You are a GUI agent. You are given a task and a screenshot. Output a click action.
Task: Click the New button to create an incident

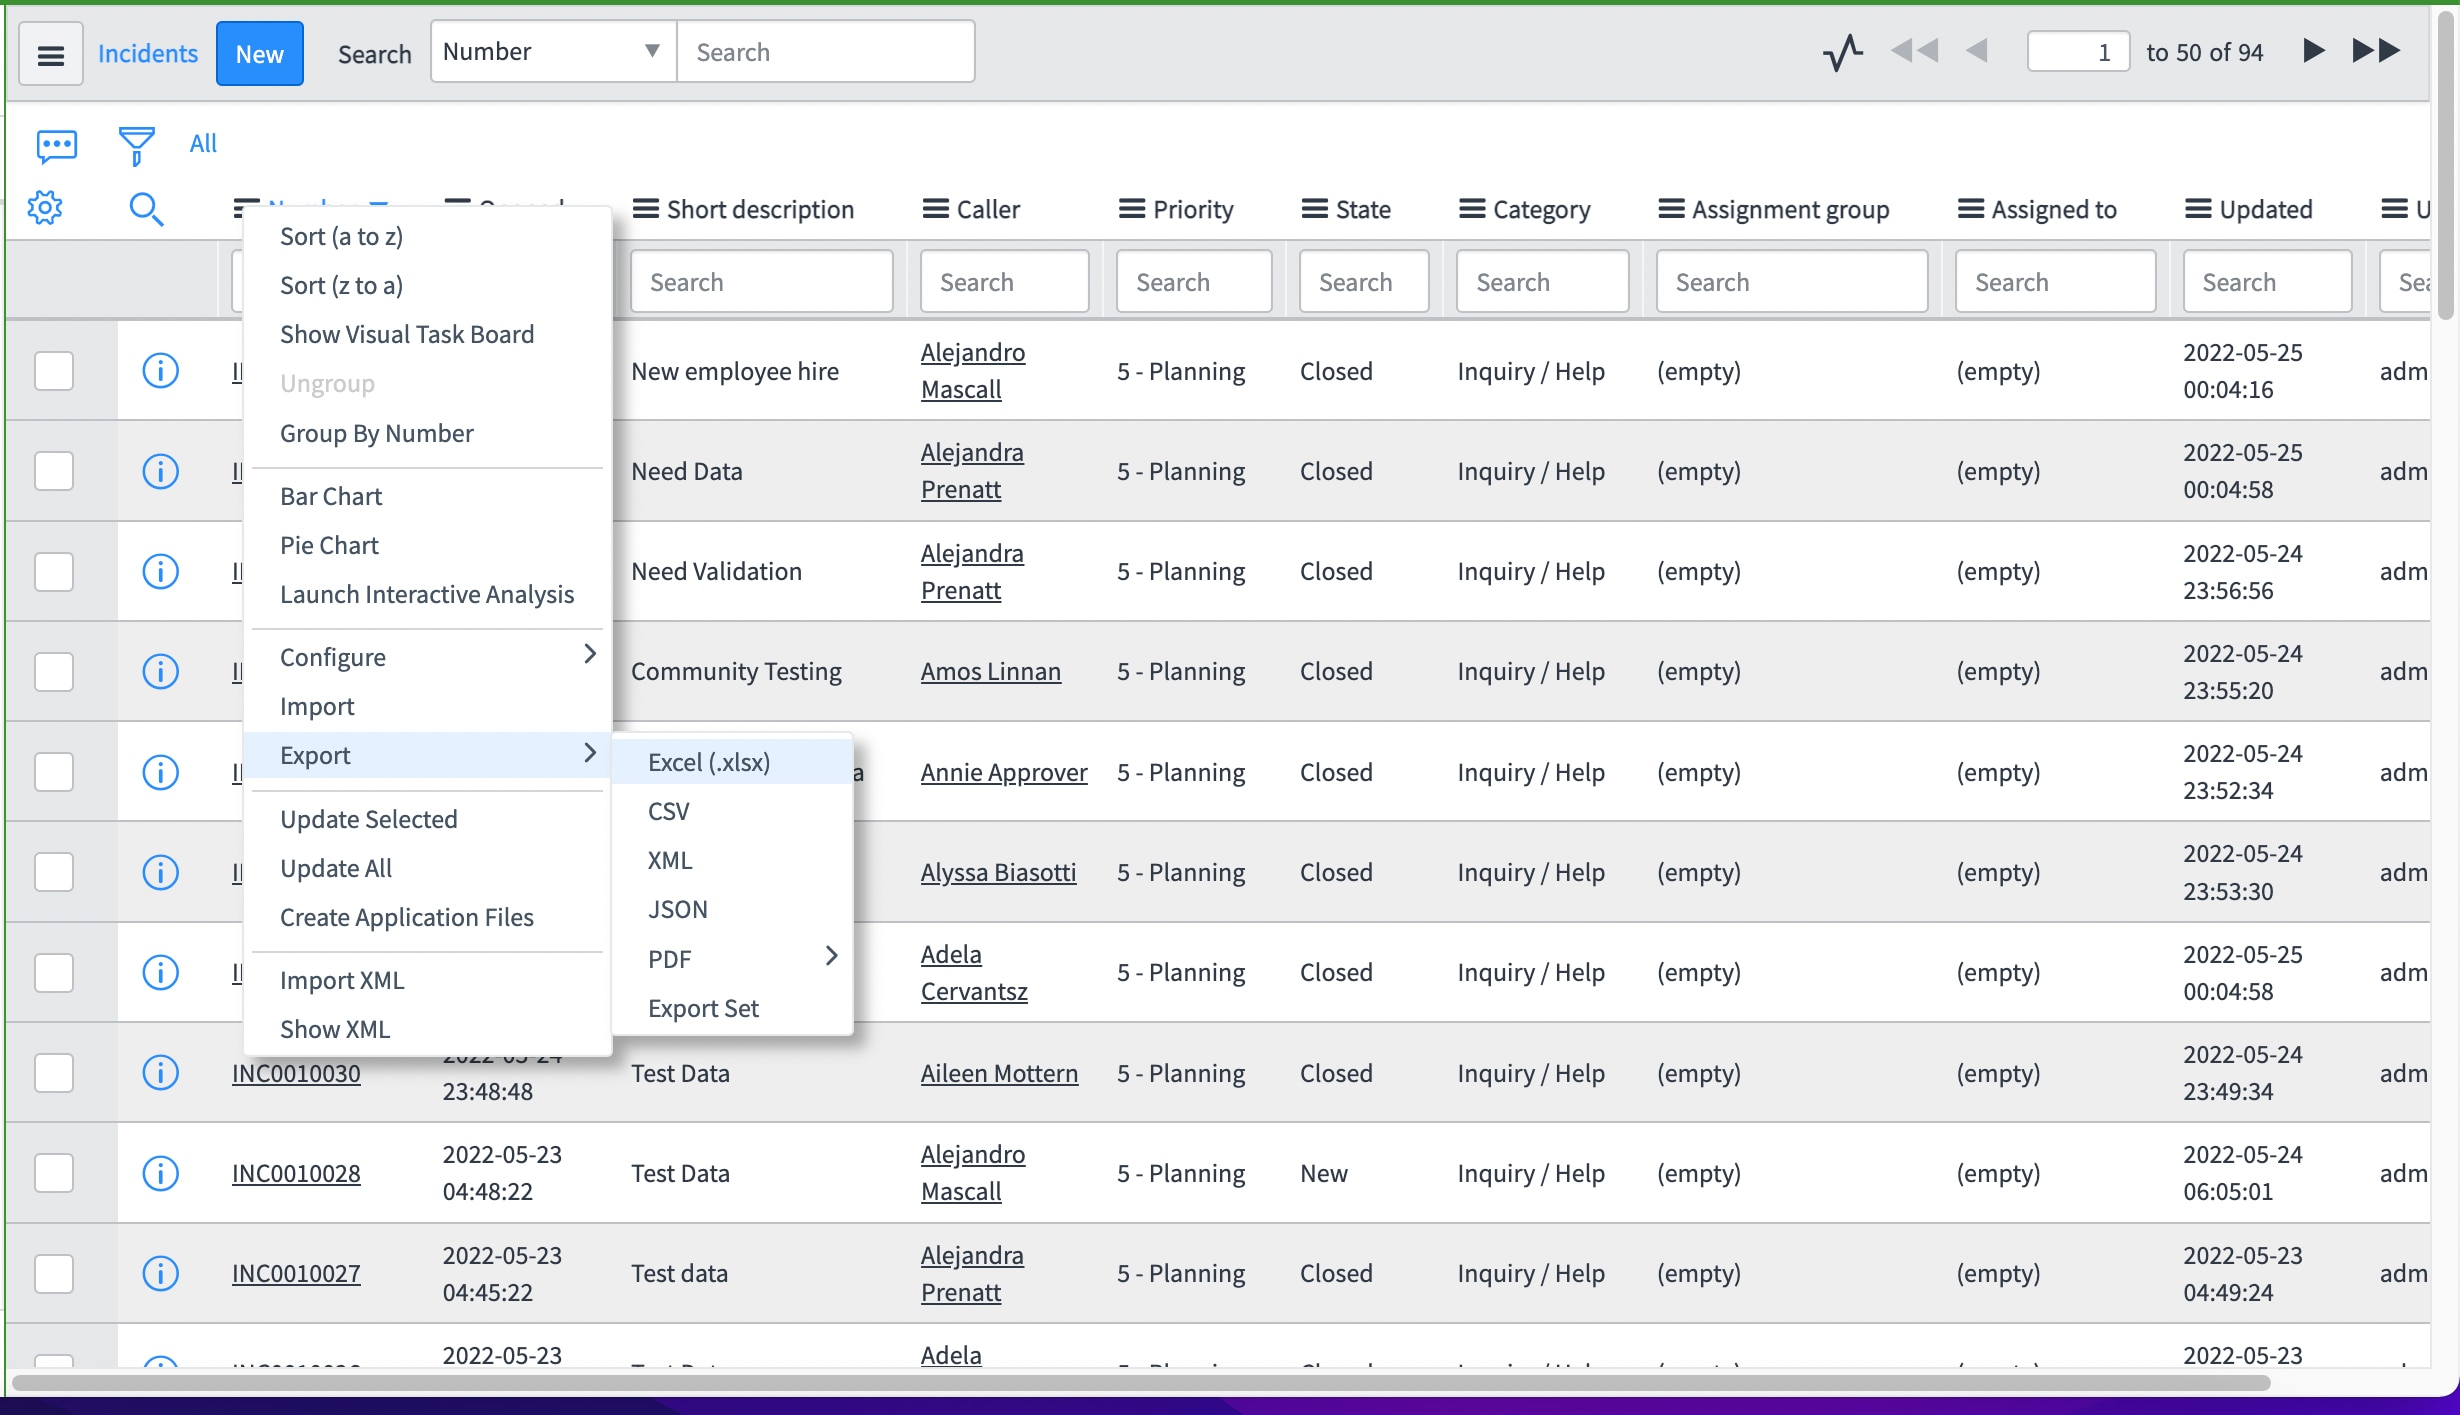(259, 53)
